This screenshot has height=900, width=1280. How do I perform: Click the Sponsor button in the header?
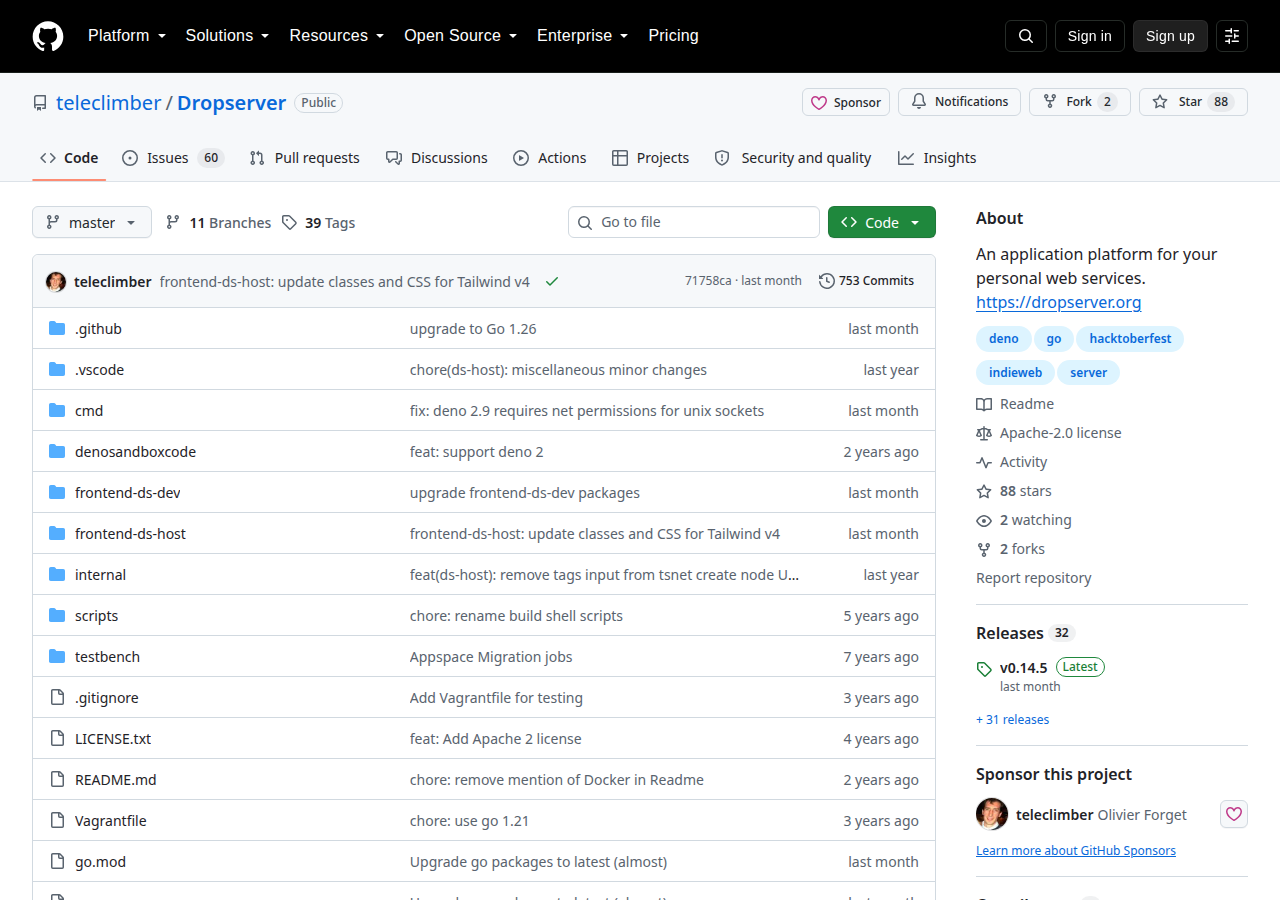[x=846, y=102]
